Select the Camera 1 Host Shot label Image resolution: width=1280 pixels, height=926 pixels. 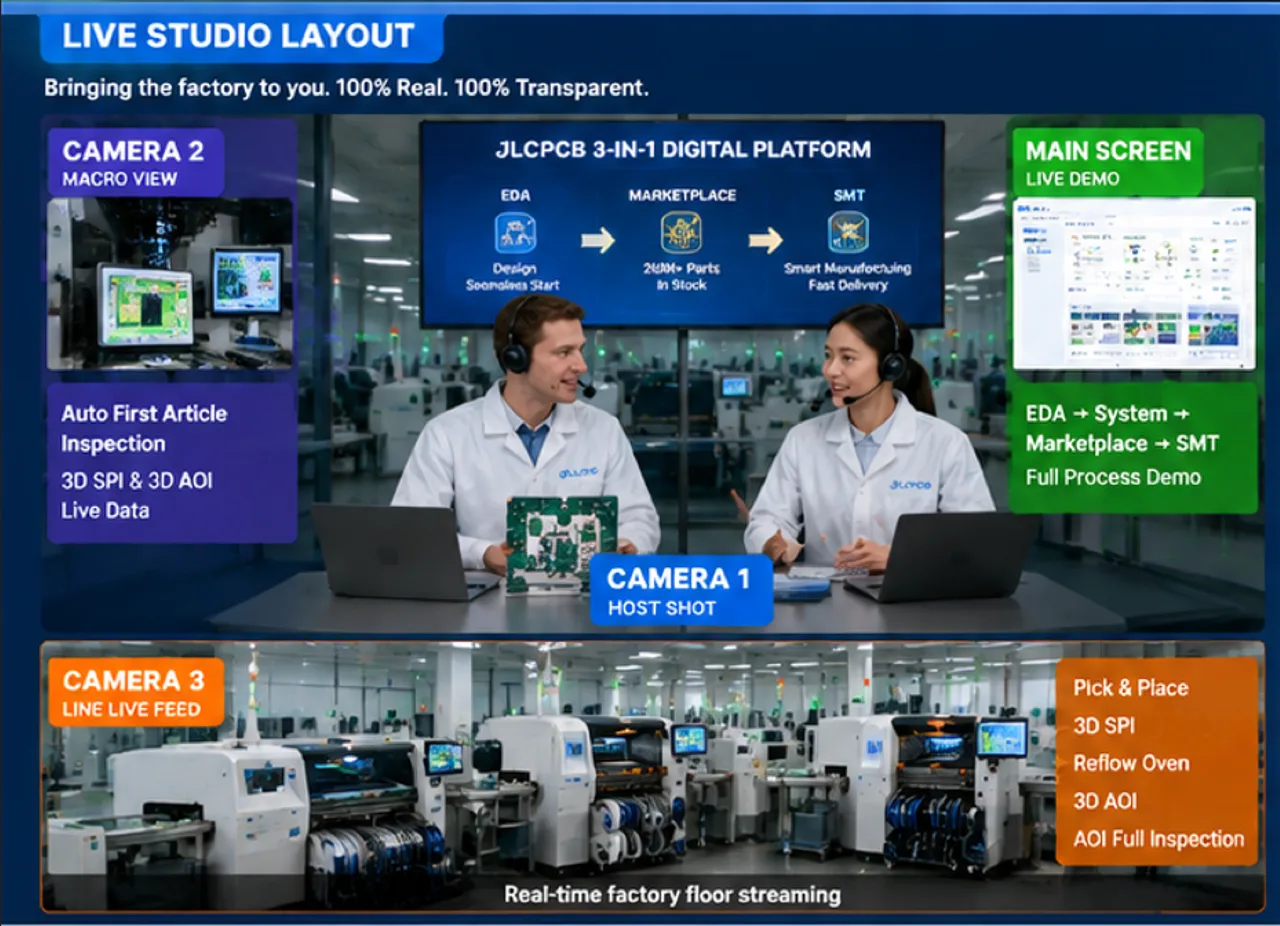[x=681, y=590]
